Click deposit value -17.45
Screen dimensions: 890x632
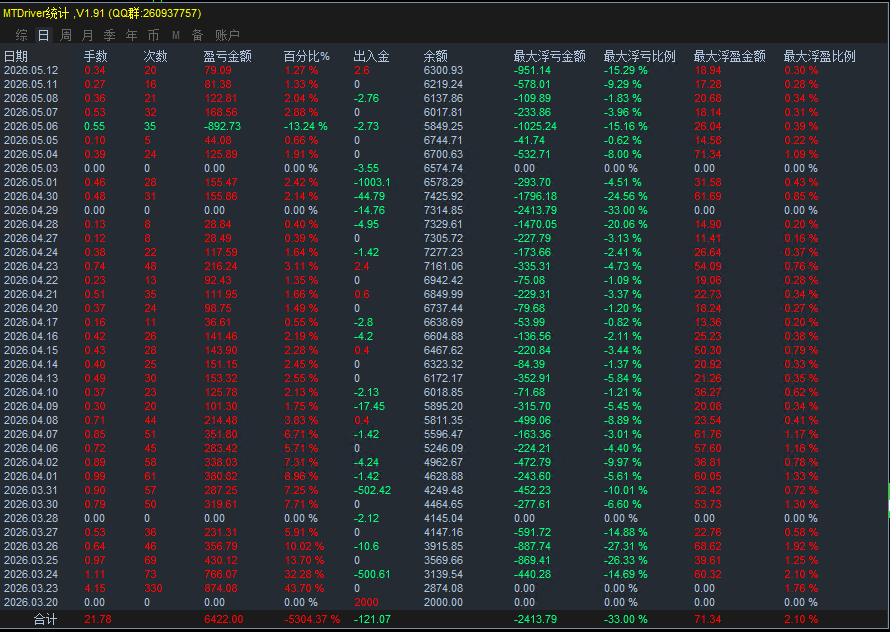pyautogui.click(x=369, y=406)
